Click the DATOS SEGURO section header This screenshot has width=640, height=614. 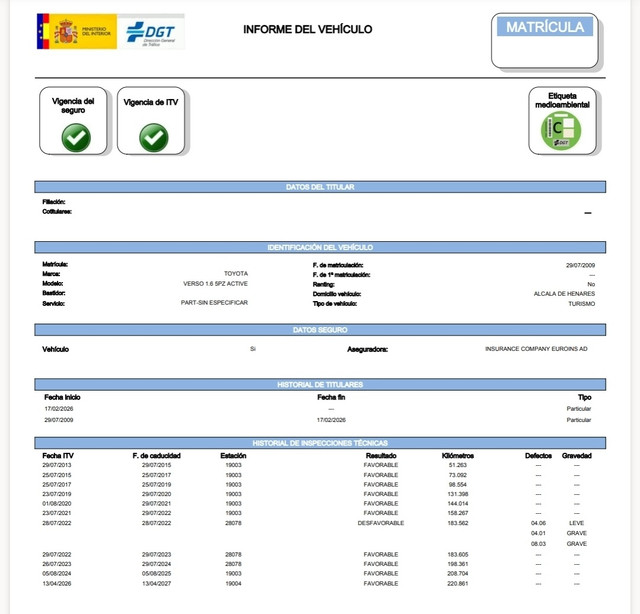point(320,330)
